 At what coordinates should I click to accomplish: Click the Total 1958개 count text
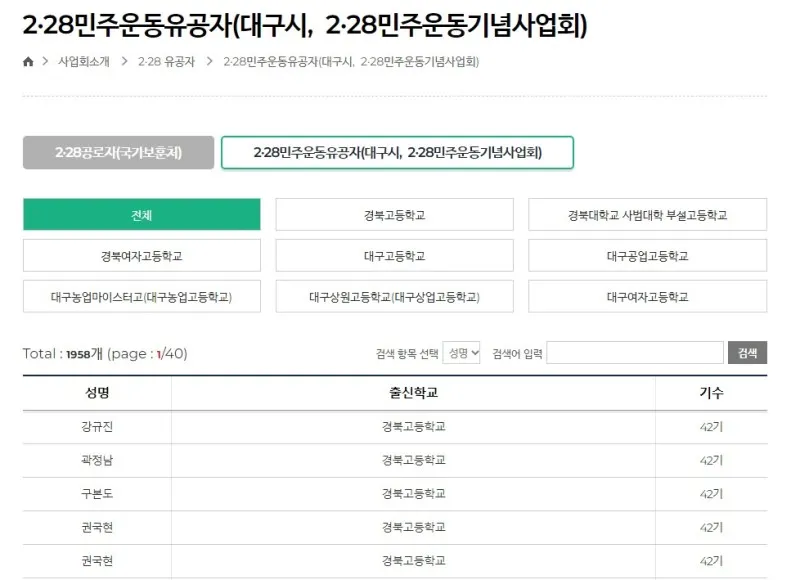(105, 354)
